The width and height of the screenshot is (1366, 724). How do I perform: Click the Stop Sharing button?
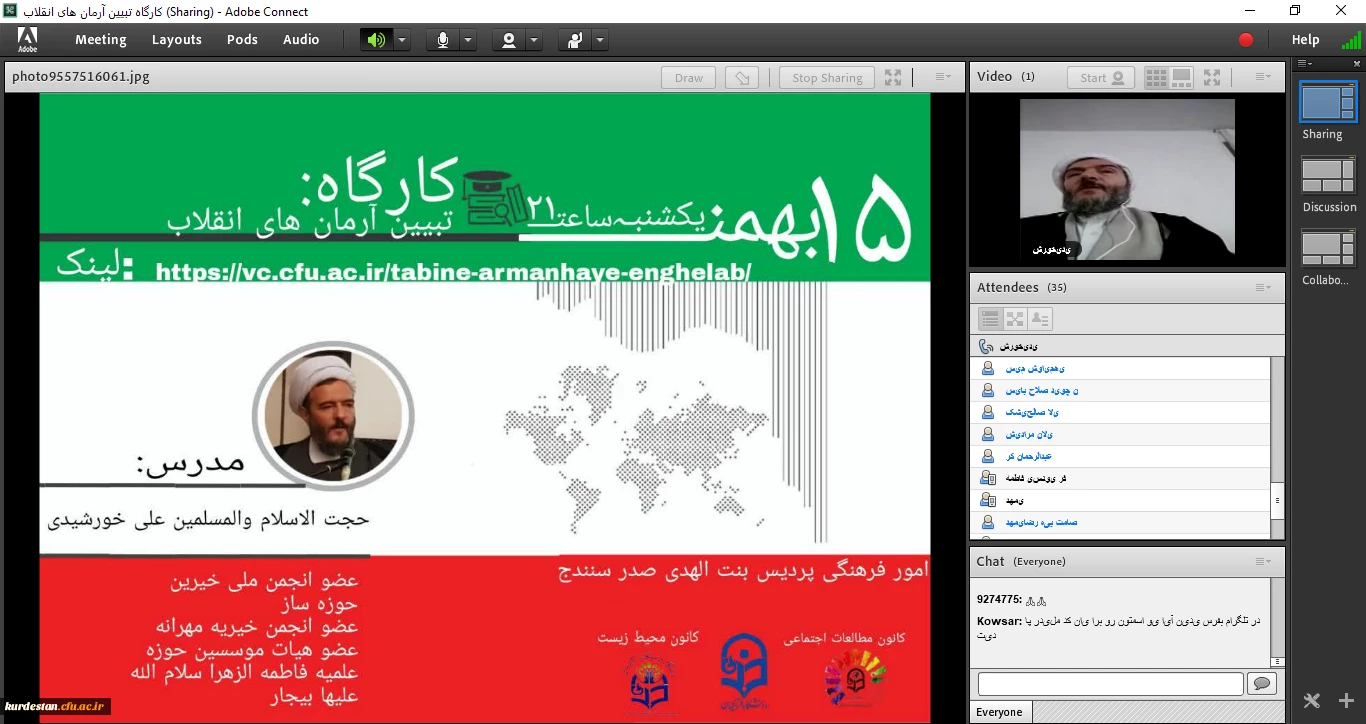(x=826, y=78)
